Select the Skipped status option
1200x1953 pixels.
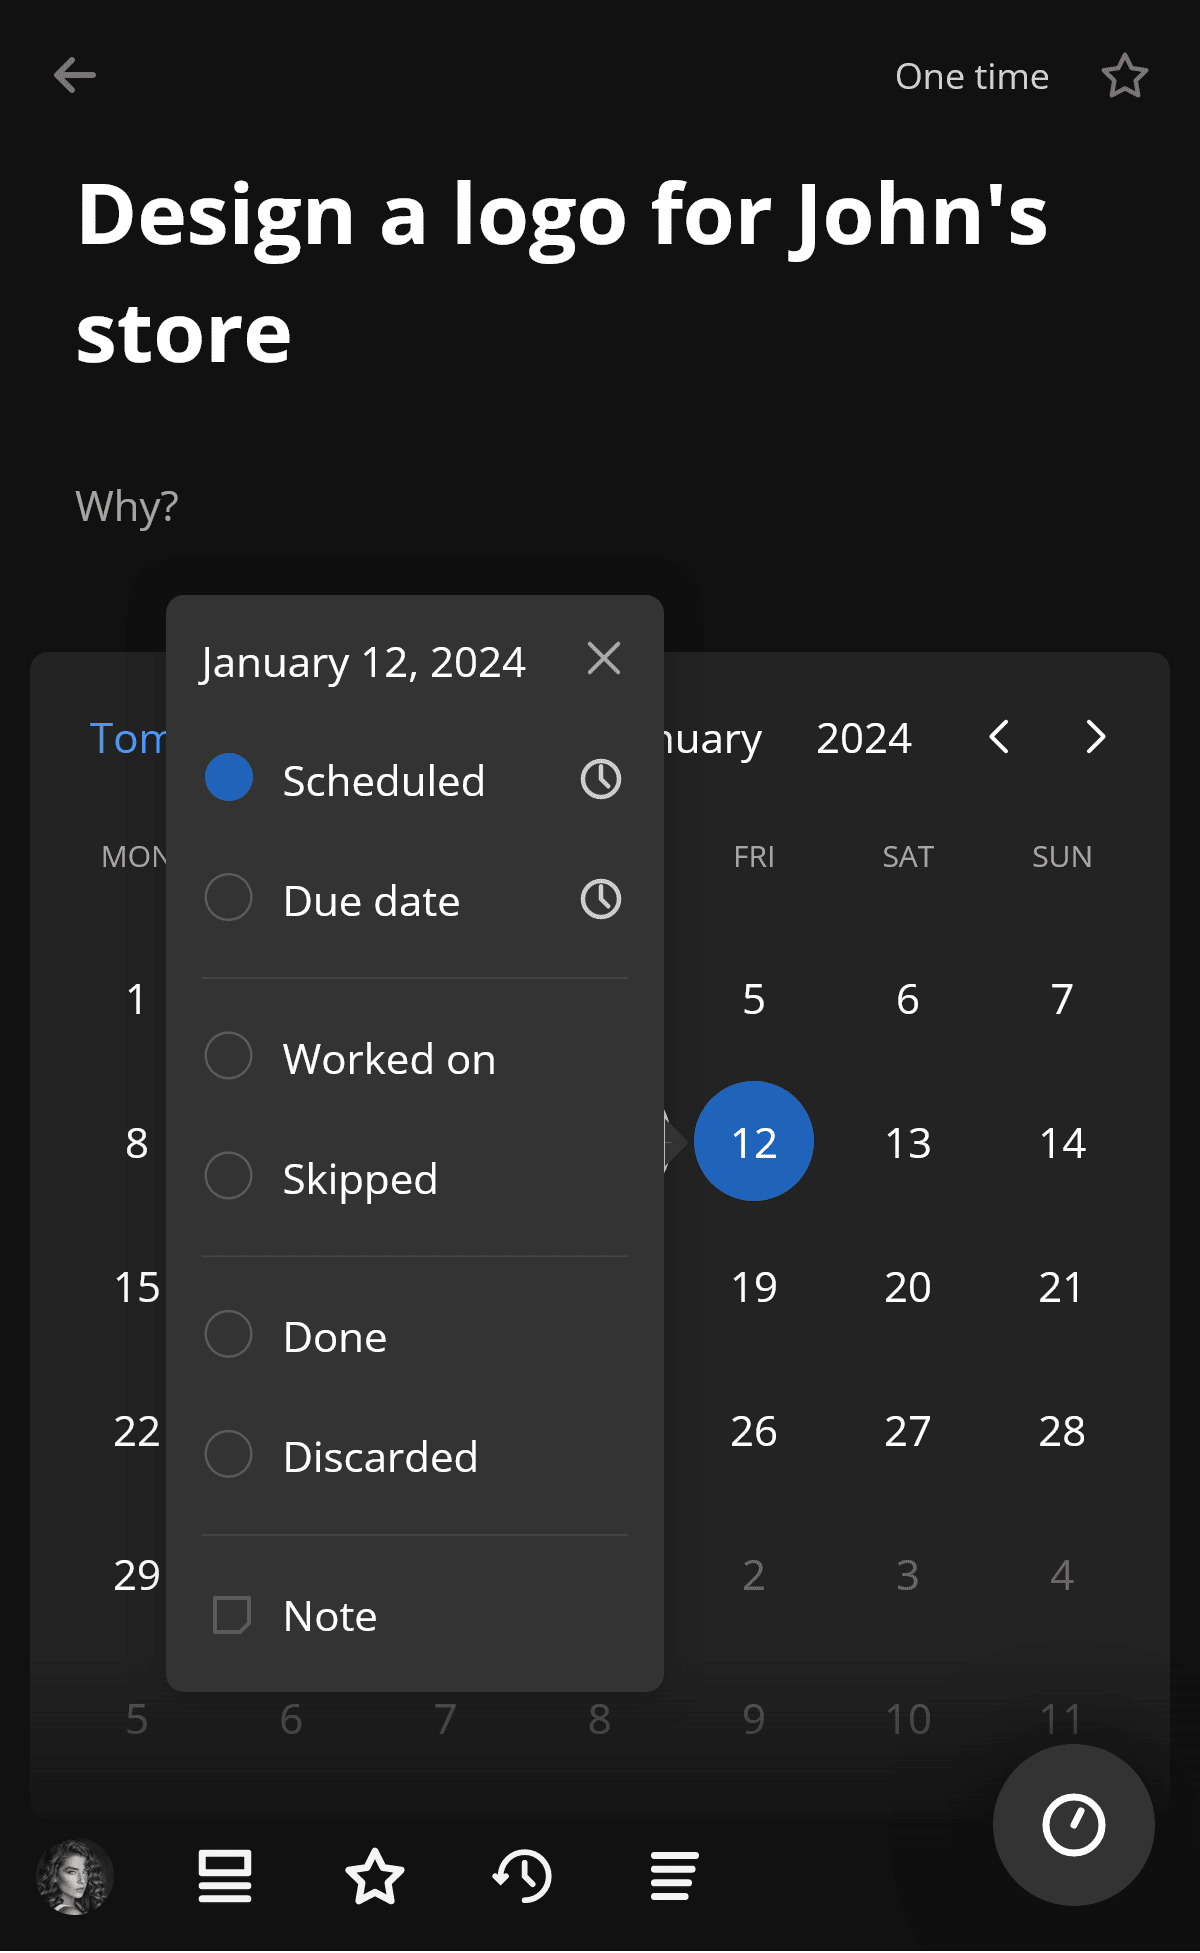pyautogui.click(x=360, y=1177)
